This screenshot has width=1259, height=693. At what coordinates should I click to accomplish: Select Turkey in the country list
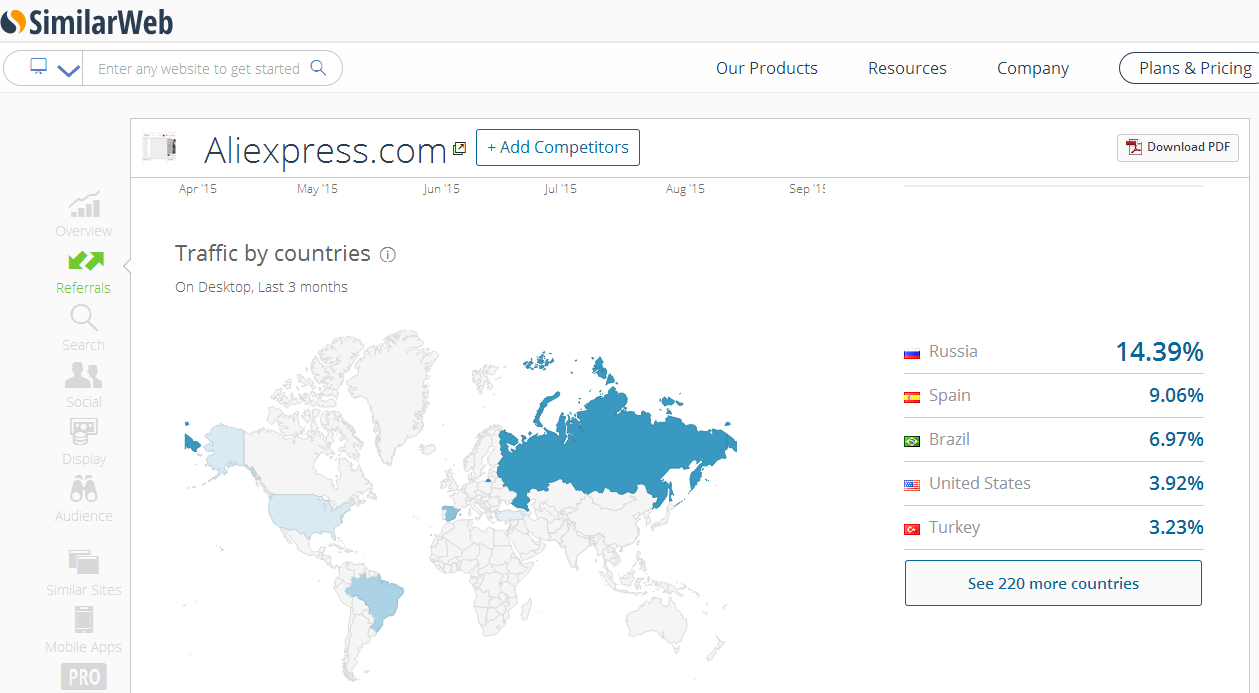(954, 527)
